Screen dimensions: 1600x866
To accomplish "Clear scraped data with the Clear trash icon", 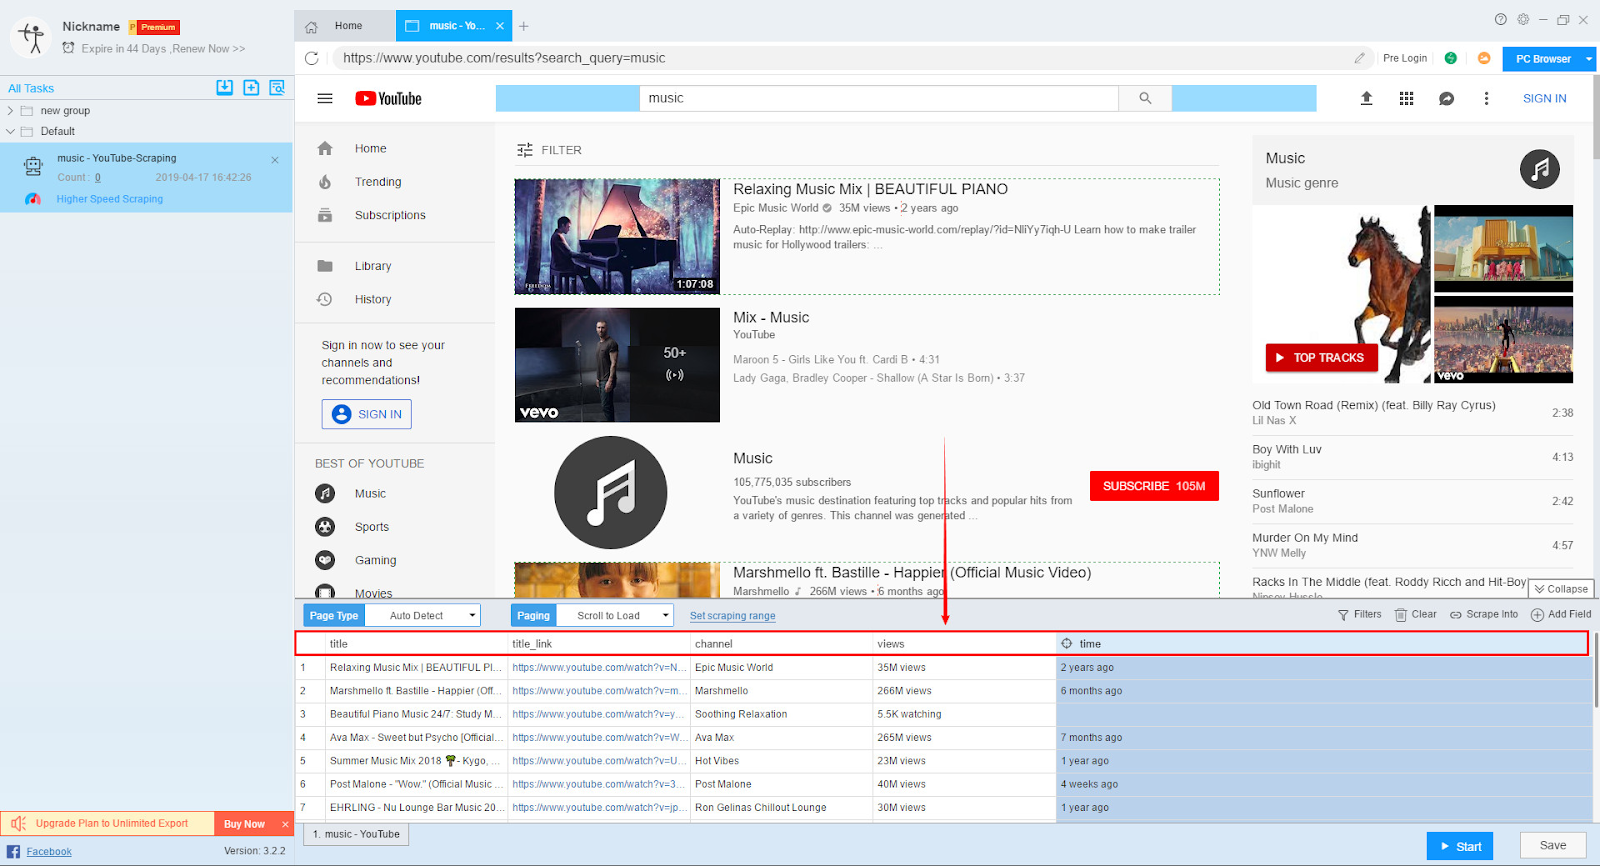I will (1401, 615).
